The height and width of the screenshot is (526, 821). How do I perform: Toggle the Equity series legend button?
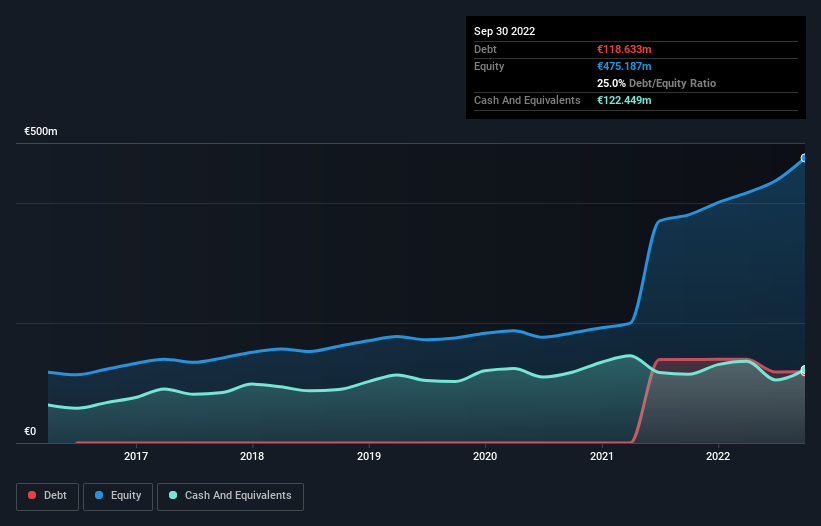pos(118,496)
